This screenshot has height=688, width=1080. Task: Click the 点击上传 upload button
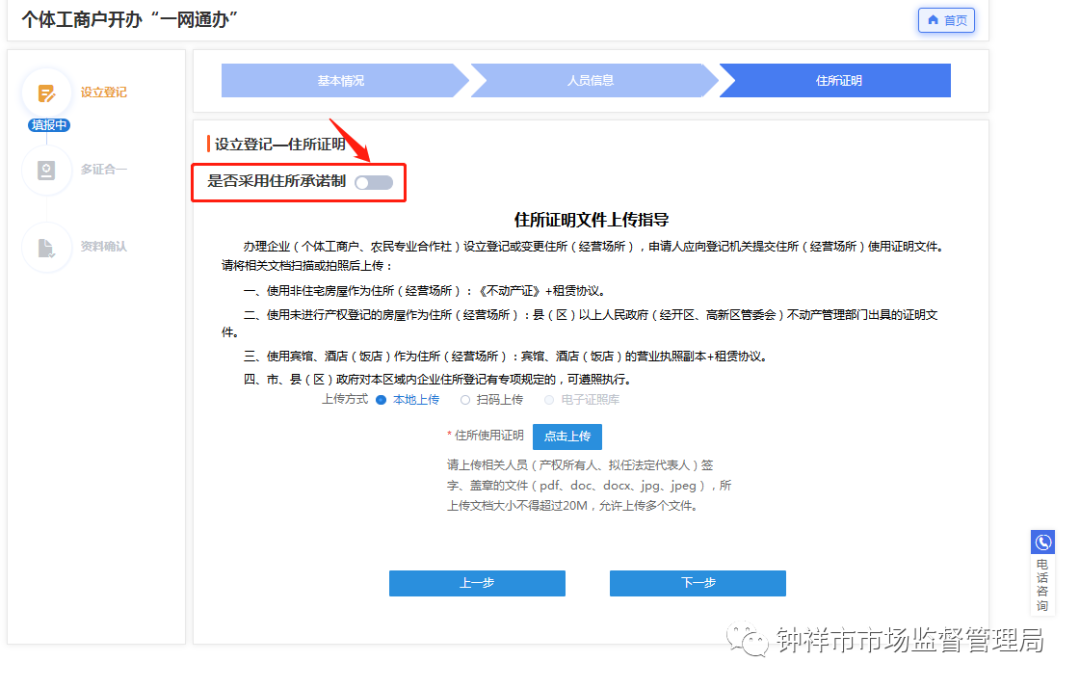568,436
